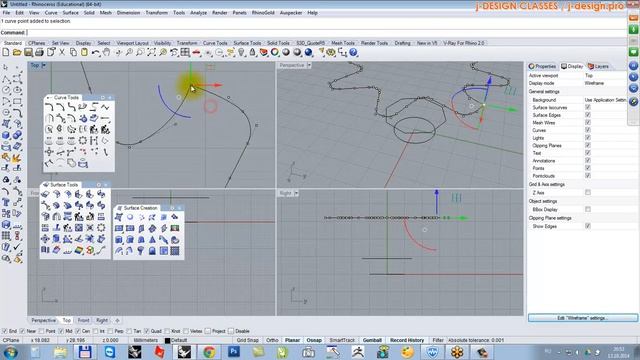Open the Background 'Use Application Settings' dropdown

605,100
